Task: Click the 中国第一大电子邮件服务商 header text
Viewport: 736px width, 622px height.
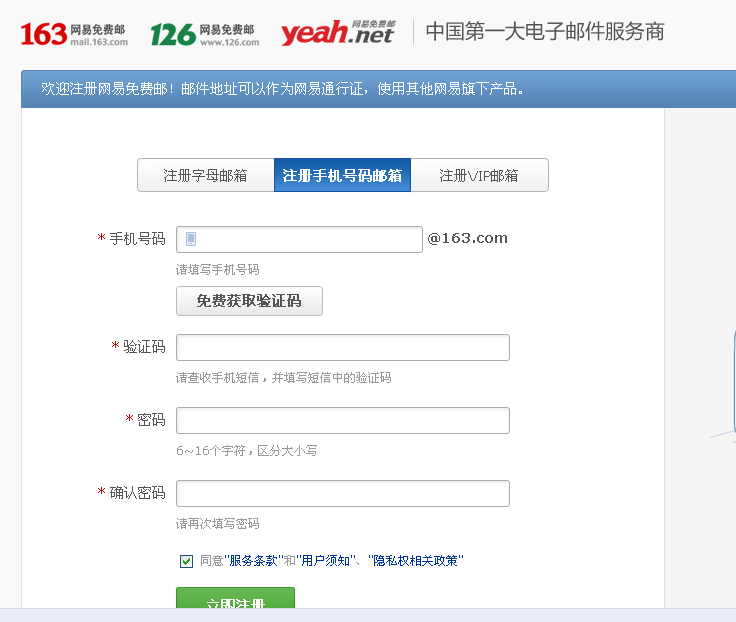Action: (544, 32)
